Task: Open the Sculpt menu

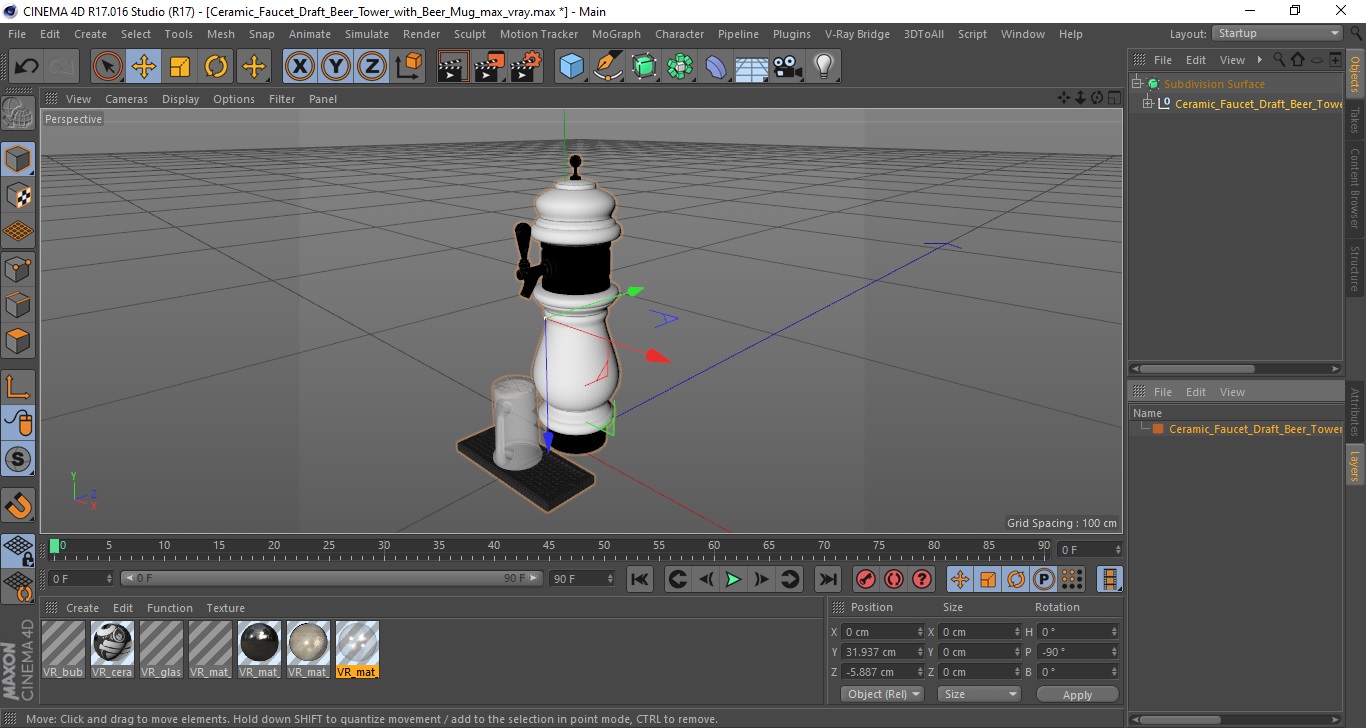Action: pos(470,34)
